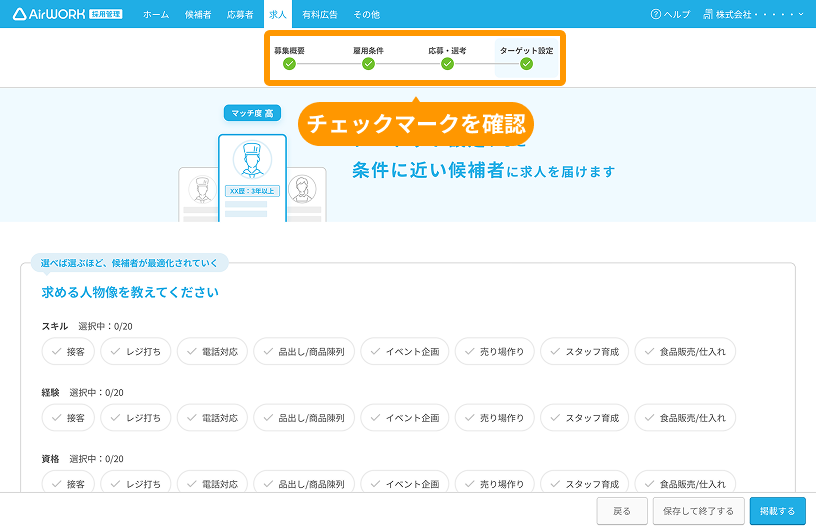This screenshot has height=531, width=816.
Task: Select スタッフ育成 chip under 経験
Action: click(584, 418)
